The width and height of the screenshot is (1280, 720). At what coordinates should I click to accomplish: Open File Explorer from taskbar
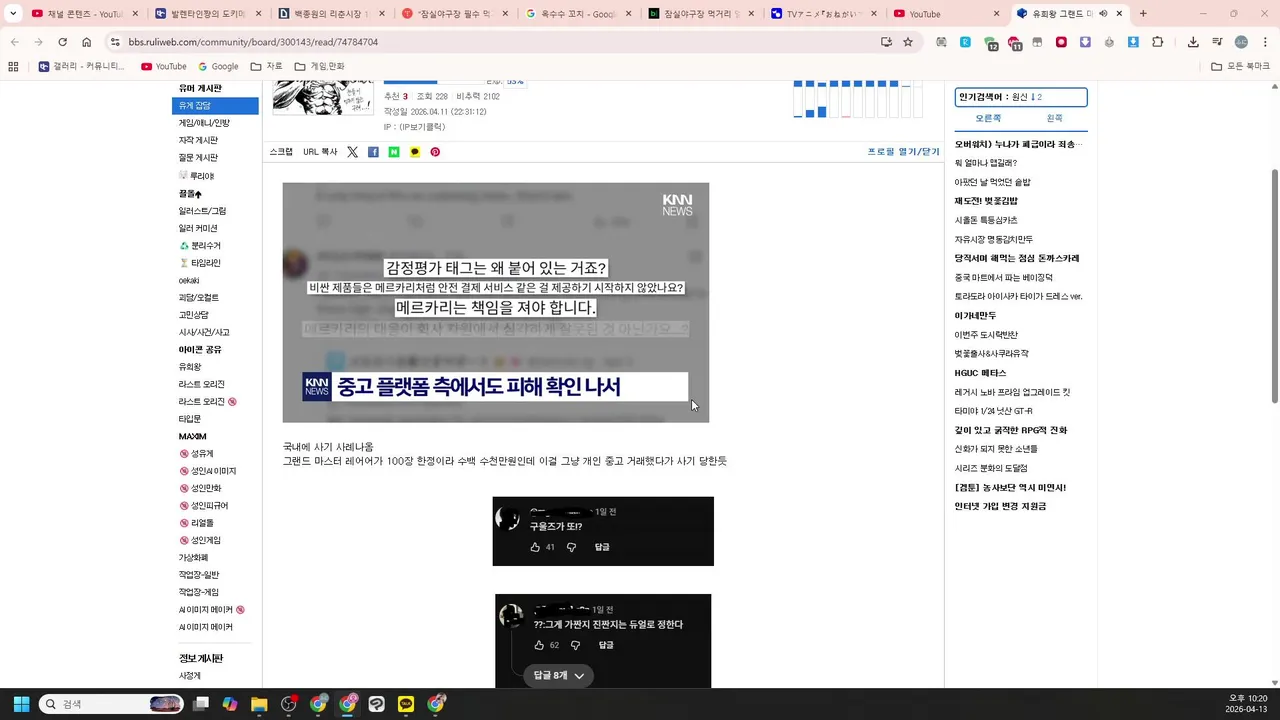(x=259, y=704)
